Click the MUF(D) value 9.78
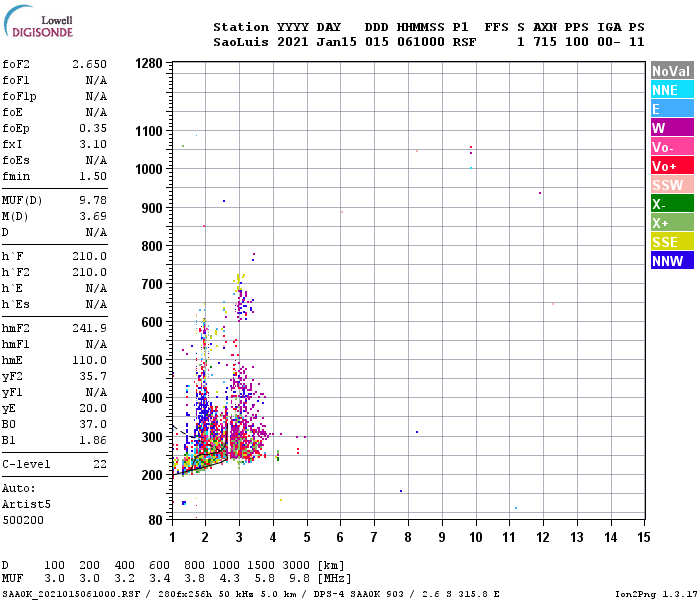The width and height of the screenshot is (700, 600). 93,200
